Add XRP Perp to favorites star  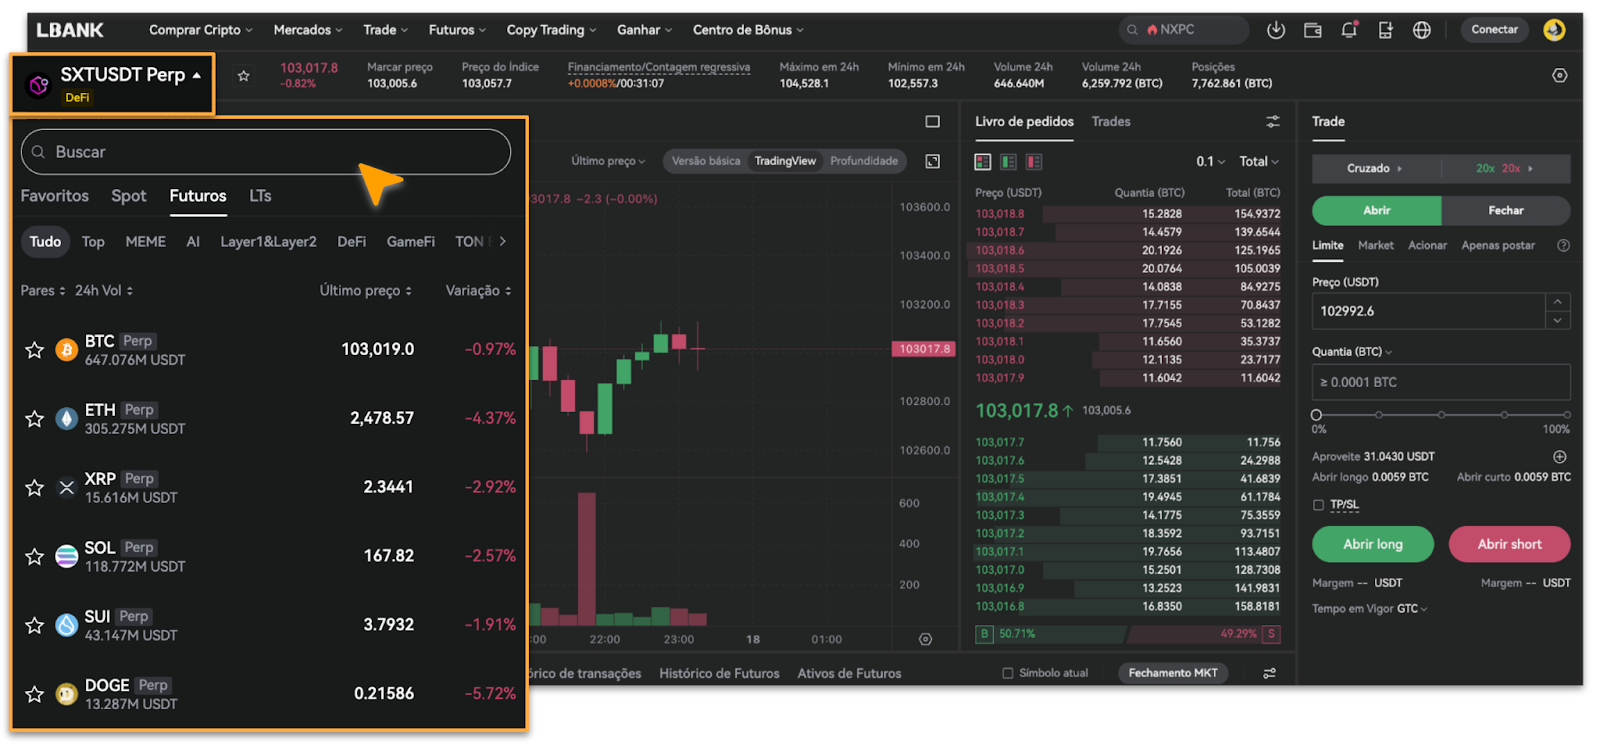[35, 488]
